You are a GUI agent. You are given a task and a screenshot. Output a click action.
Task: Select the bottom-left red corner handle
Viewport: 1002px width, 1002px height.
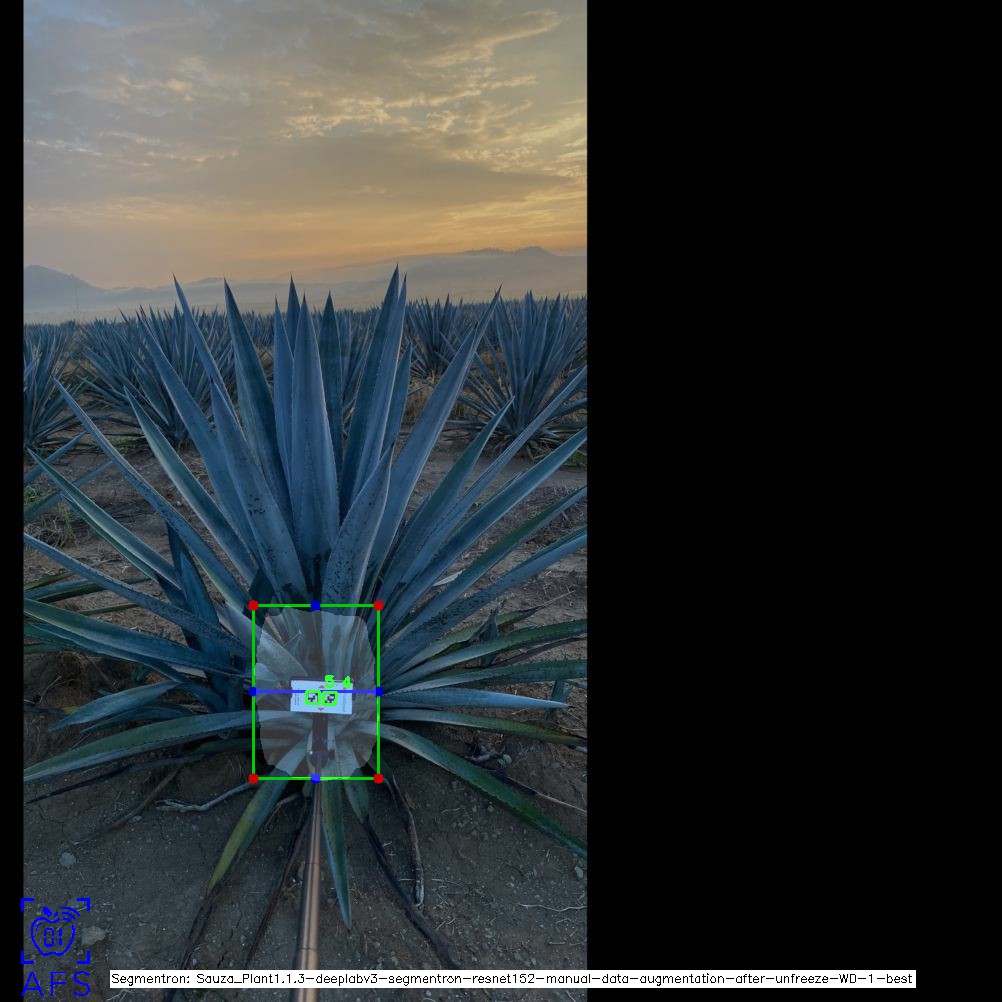point(253,778)
